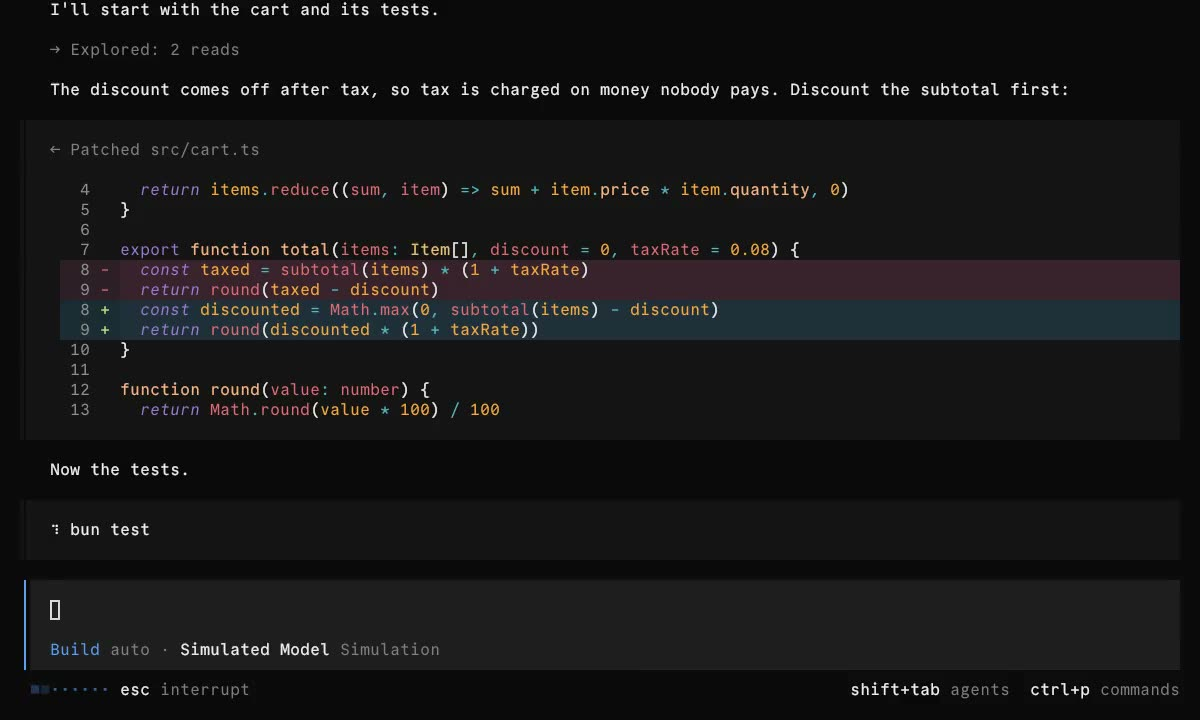1200x720 pixels.
Task: Click removed line 'const taxed = subtotal(items)'
Action: click(620, 269)
